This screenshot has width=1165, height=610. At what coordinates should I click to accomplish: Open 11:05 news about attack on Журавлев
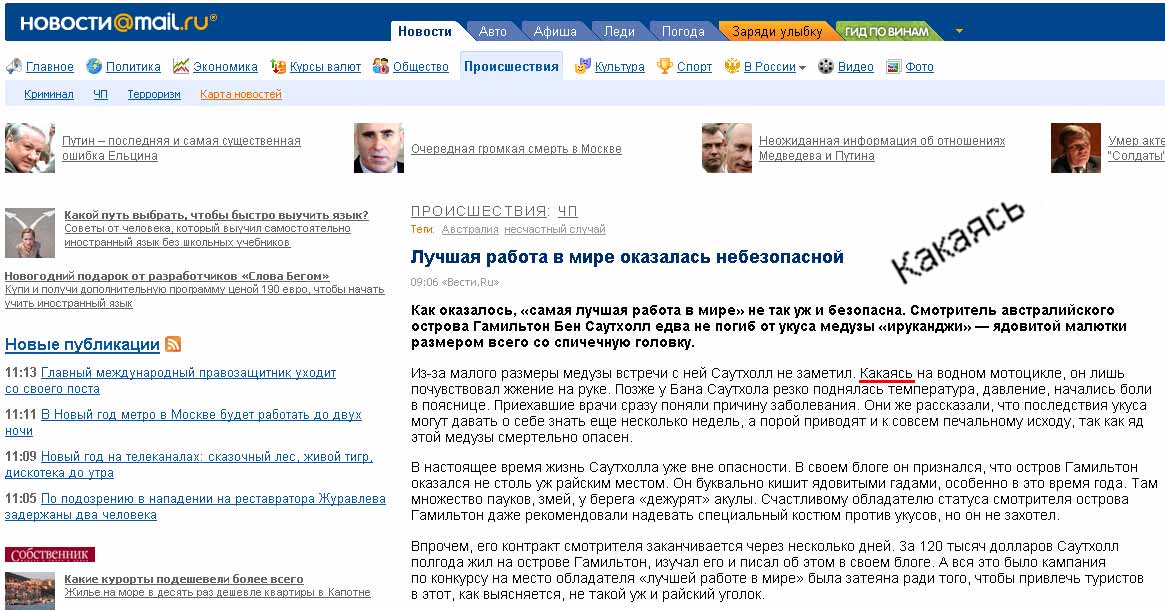[195, 507]
